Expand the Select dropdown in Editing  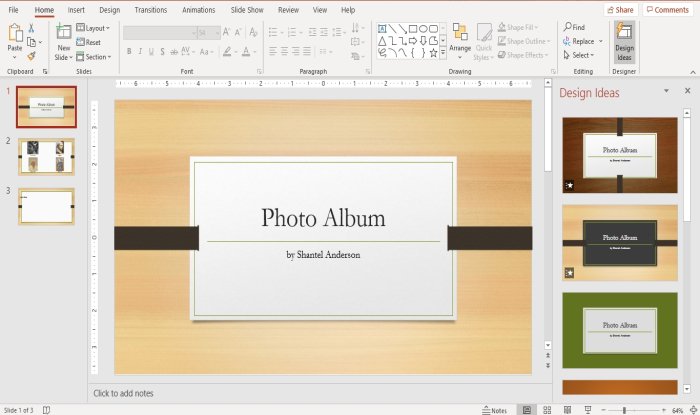(579, 55)
